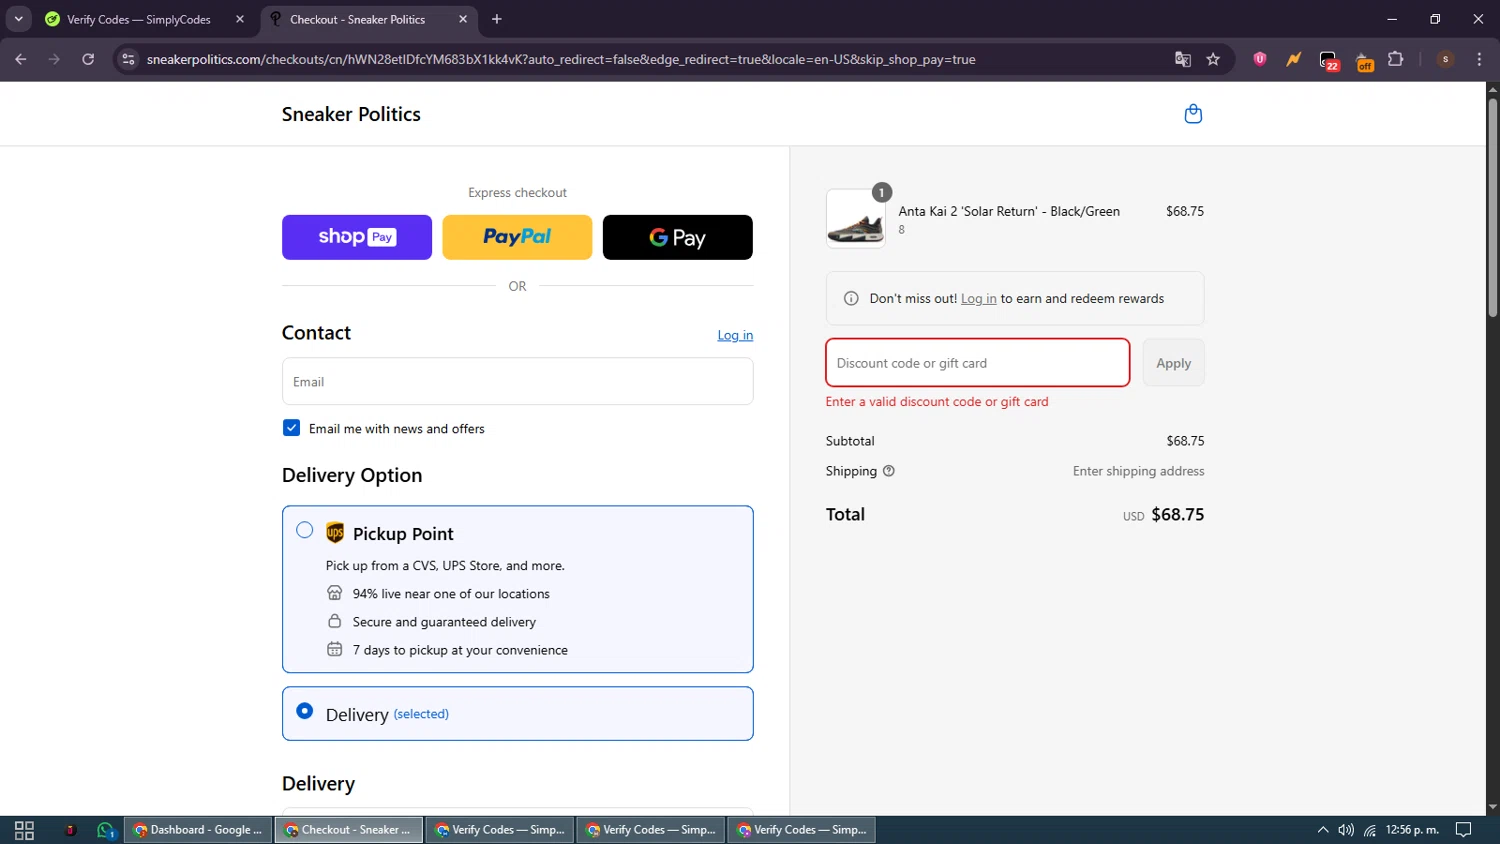Click into the Email input field
Image resolution: width=1500 pixels, height=844 pixels.
point(518,381)
